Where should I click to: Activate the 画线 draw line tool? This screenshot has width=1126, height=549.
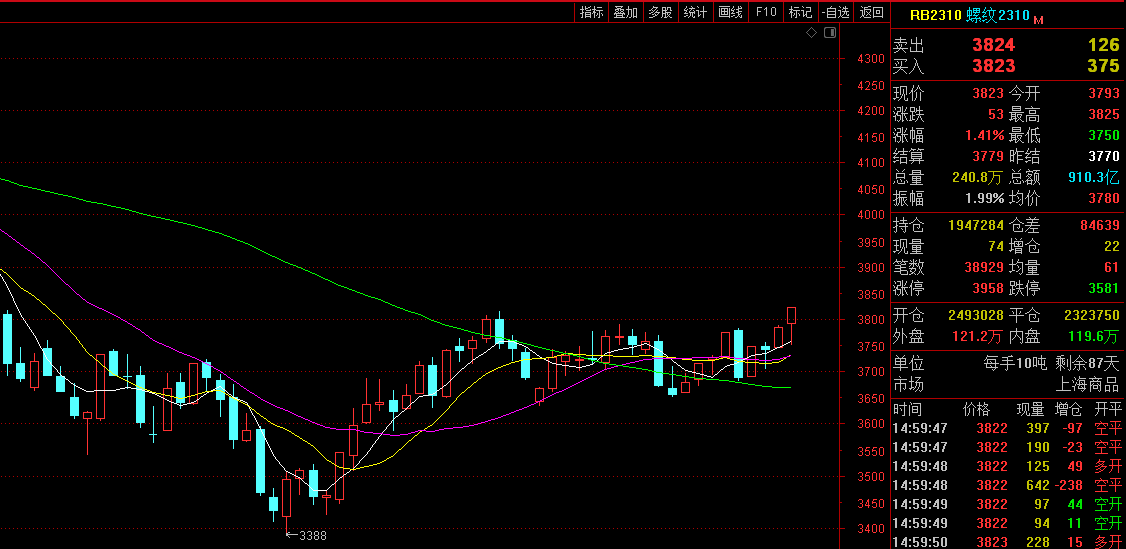pyautogui.click(x=731, y=12)
